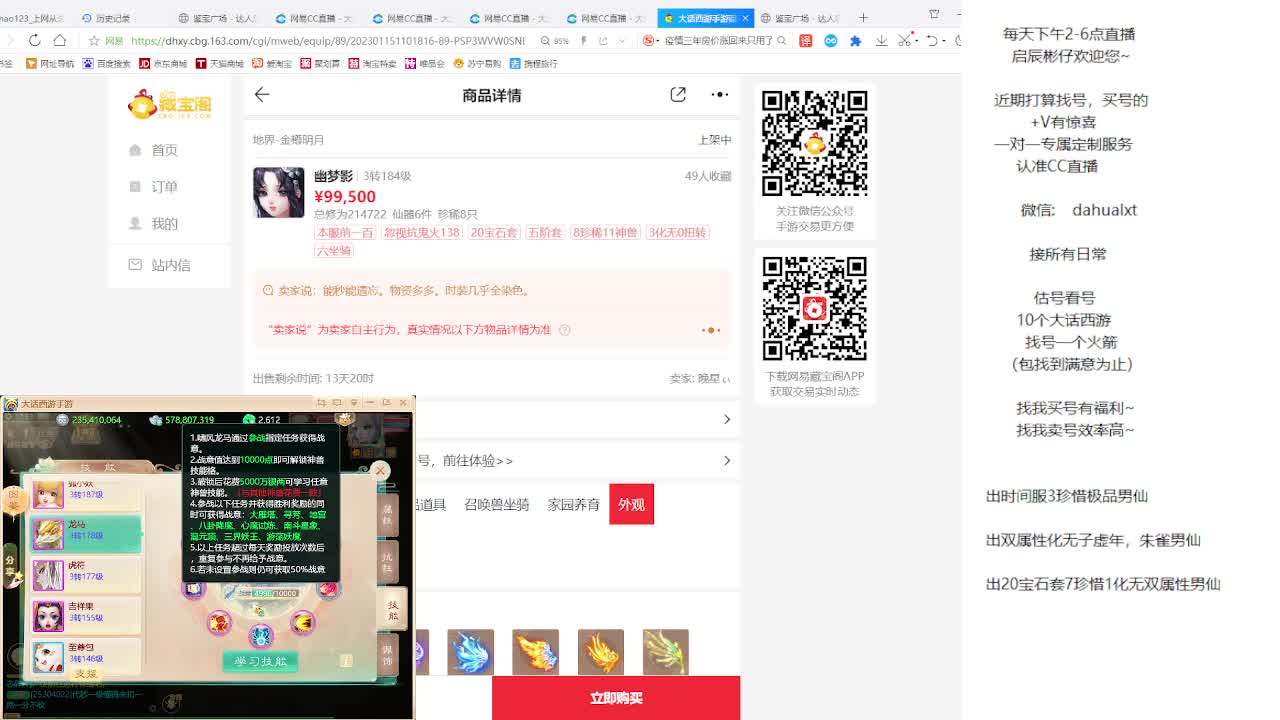
Task: Open the 苏宁易购 bookmark
Action: pyautogui.click(x=477, y=63)
